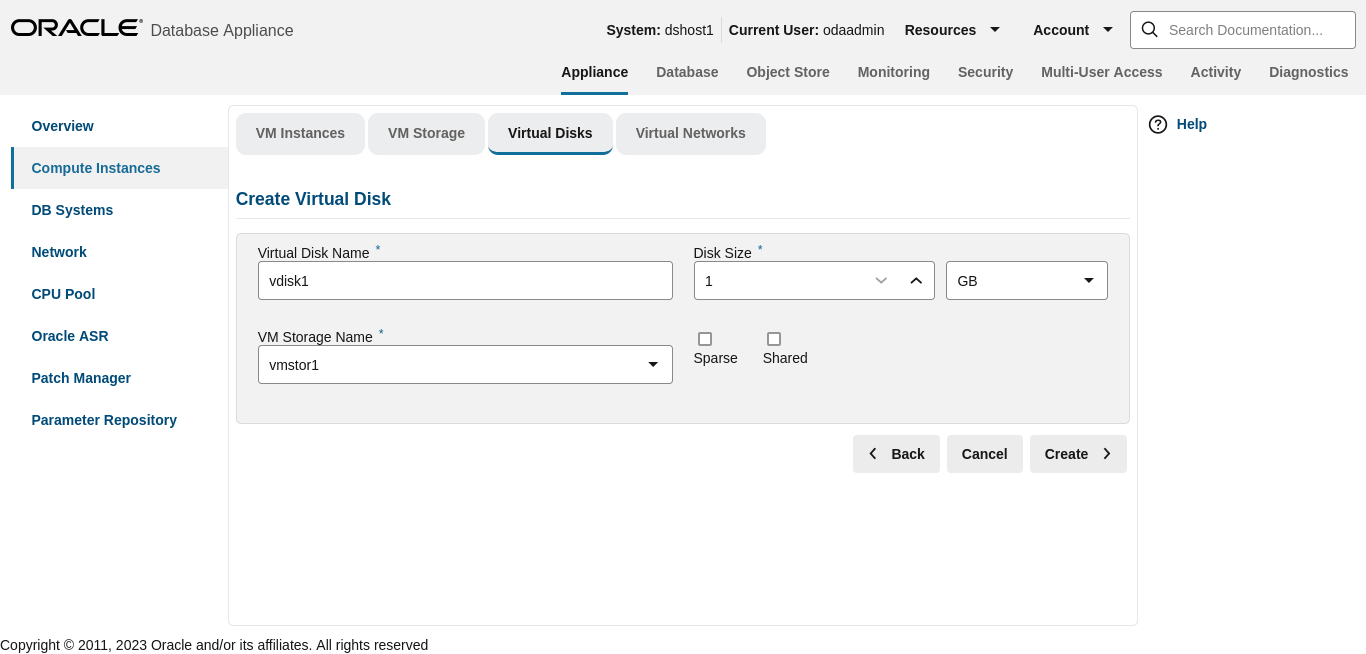This screenshot has width=1366, height=654.
Task: Enable the Shared checkbox
Action: point(774,339)
